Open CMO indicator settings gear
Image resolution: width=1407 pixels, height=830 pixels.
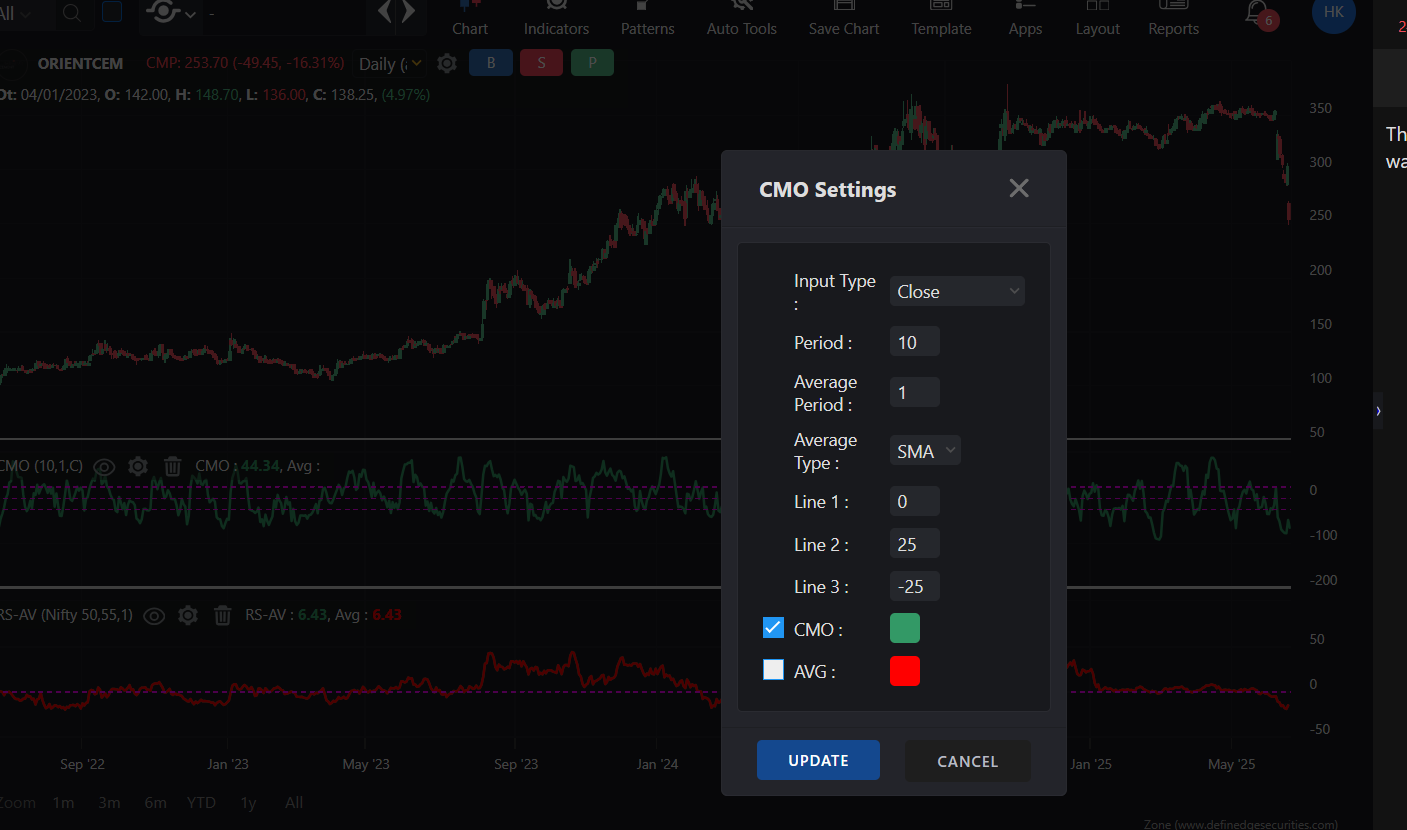pos(138,466)
